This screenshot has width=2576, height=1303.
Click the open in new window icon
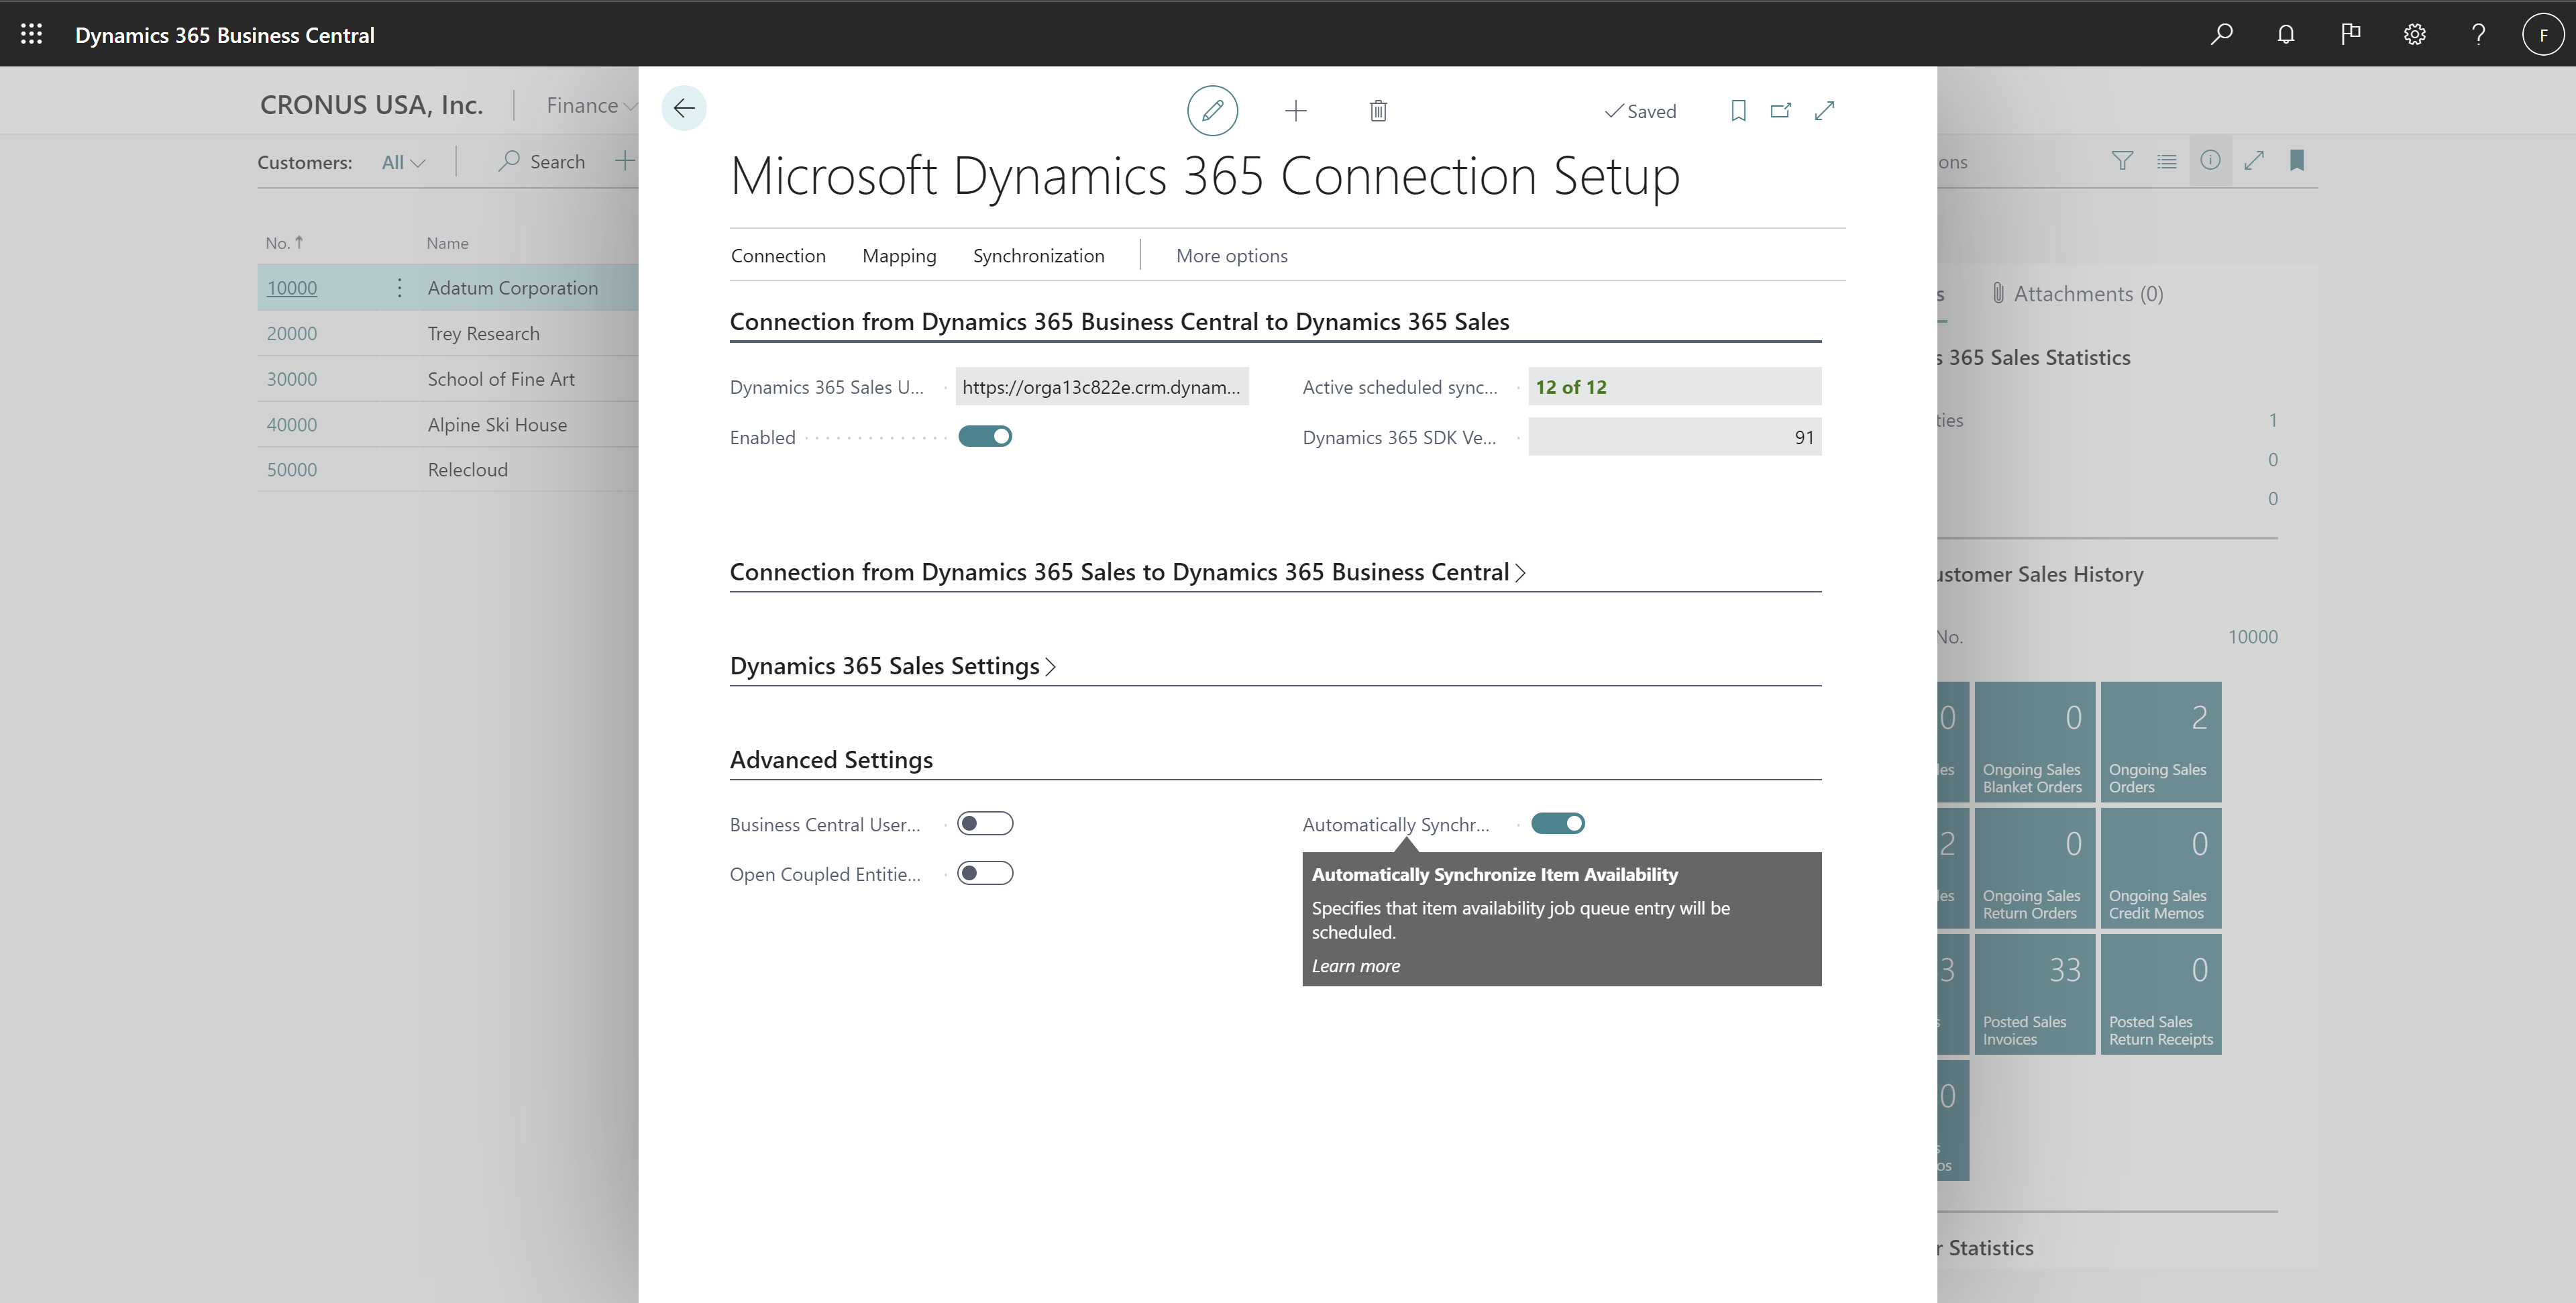(1779, 109)
